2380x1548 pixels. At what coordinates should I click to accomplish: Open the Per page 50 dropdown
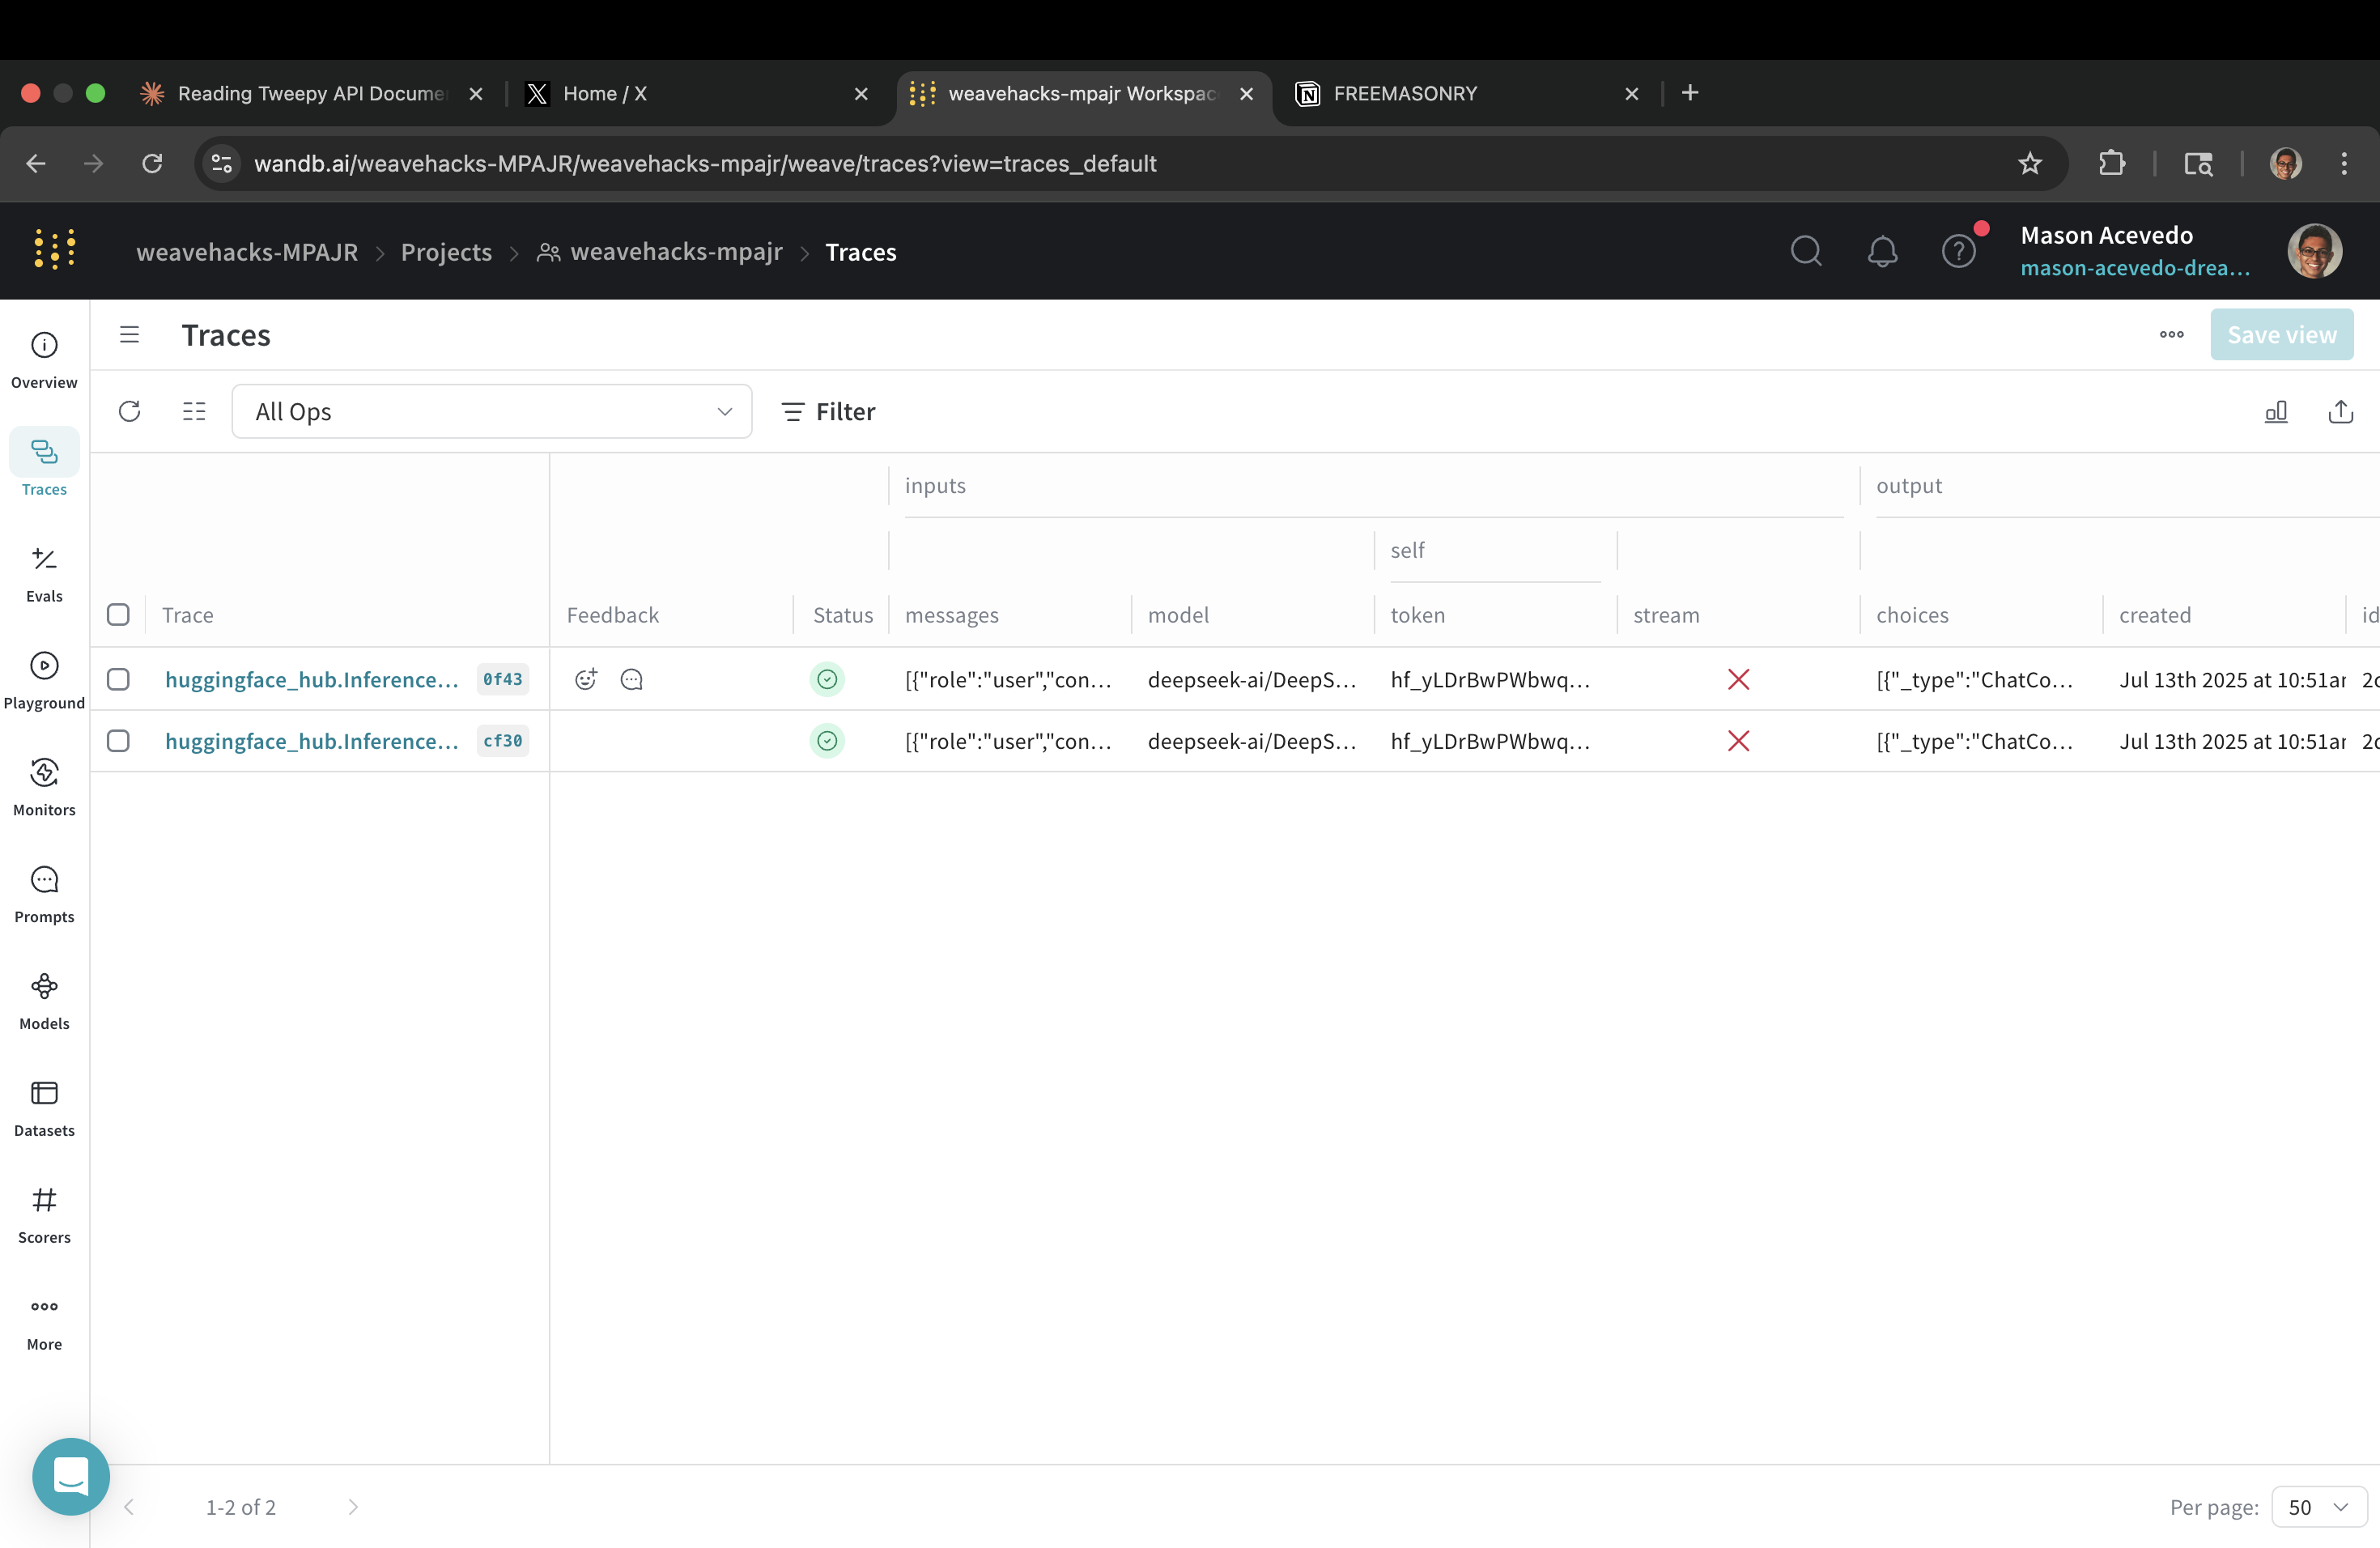[2318, 1507]
